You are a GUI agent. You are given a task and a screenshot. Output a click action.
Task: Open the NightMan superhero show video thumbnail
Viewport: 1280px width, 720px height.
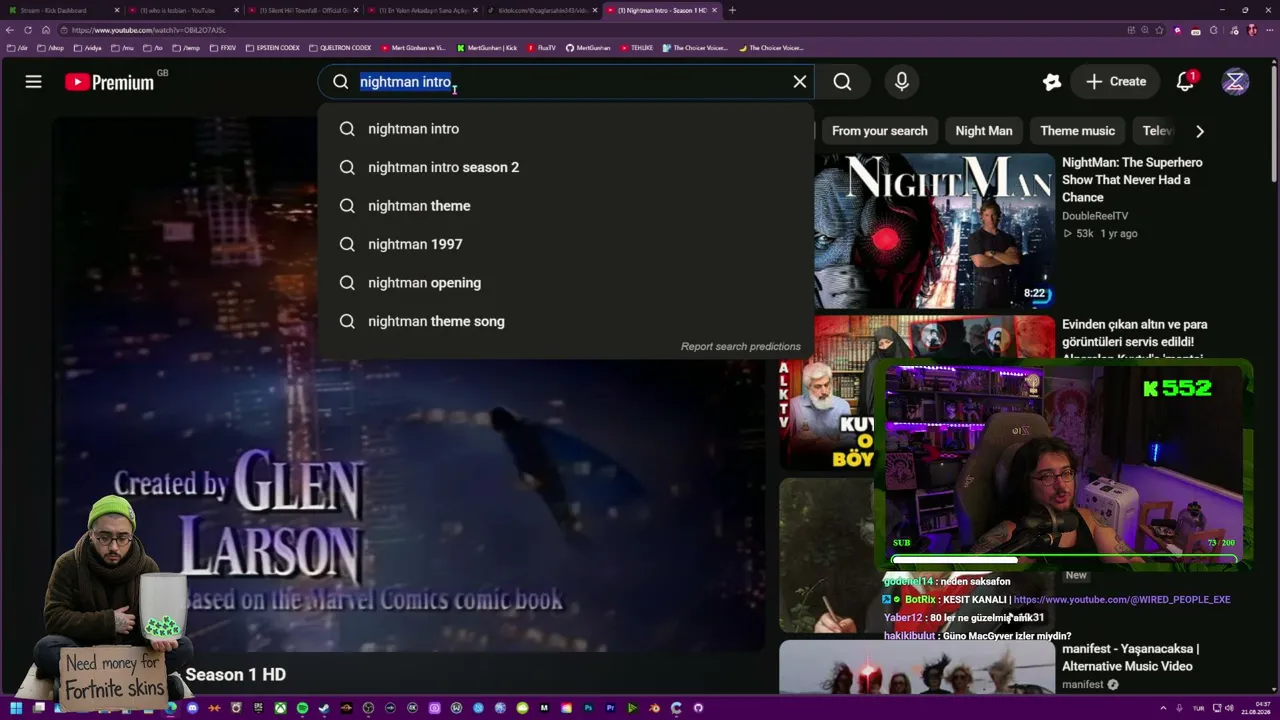[934, 231]
